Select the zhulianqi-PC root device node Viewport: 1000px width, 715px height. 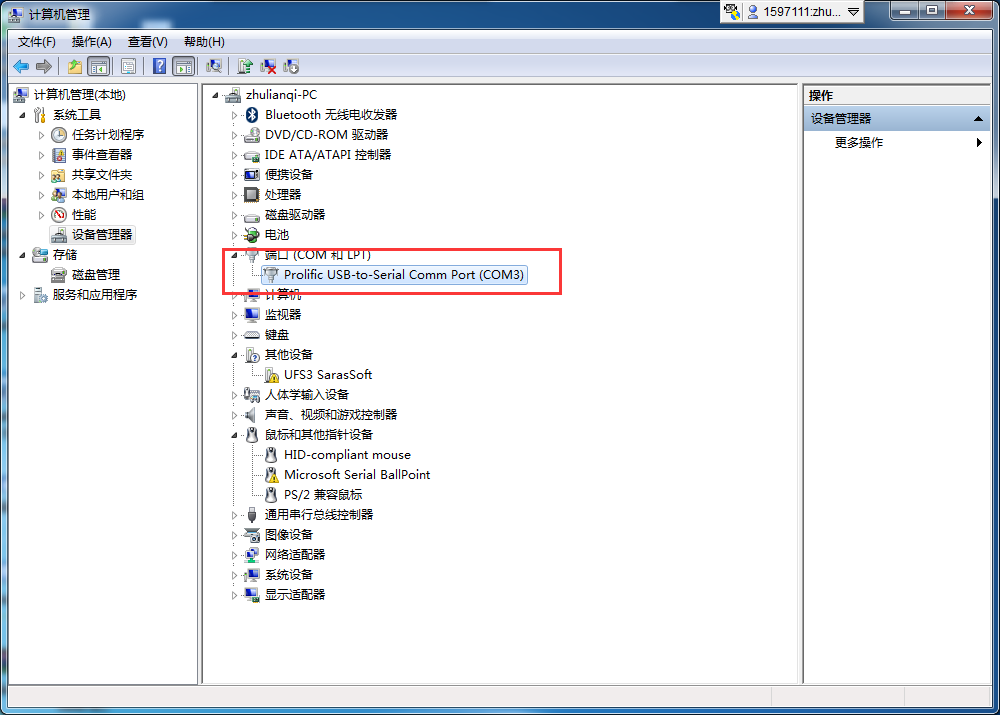point(281,95)
